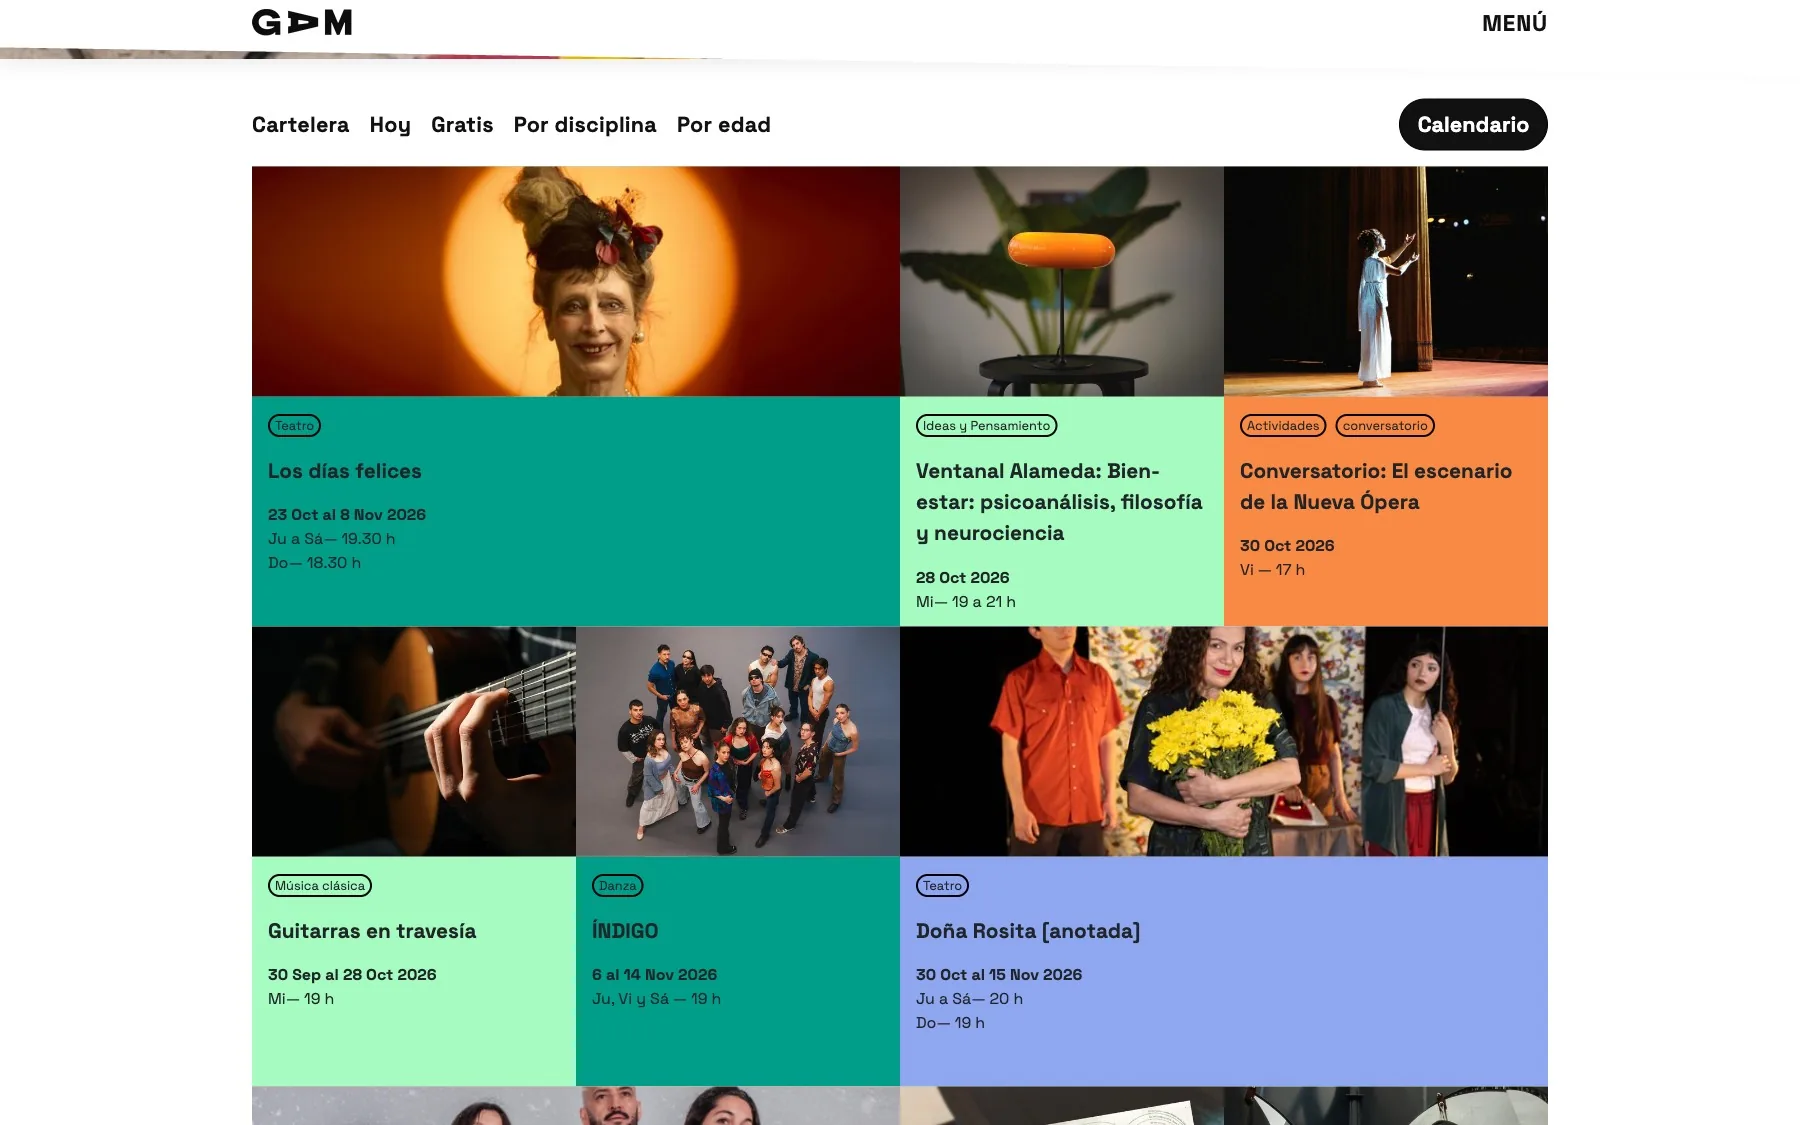Screen dimensions: 1800x1125
Task: Show Gratis events
Action: click(462, 125)
